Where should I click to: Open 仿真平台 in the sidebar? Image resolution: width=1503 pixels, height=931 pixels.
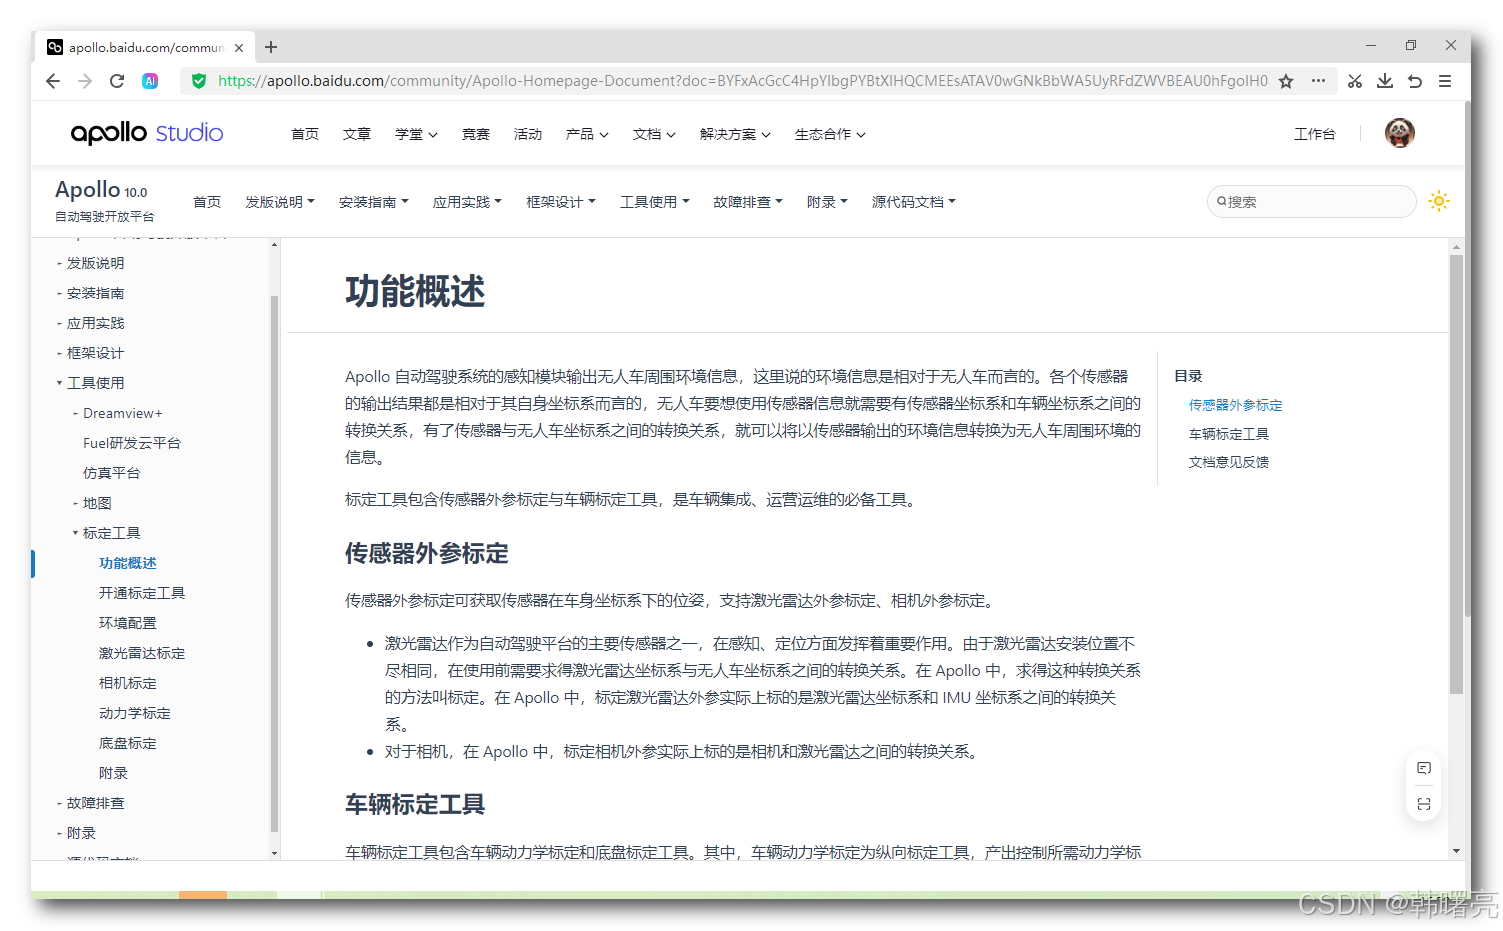click(x=112, y=473)
